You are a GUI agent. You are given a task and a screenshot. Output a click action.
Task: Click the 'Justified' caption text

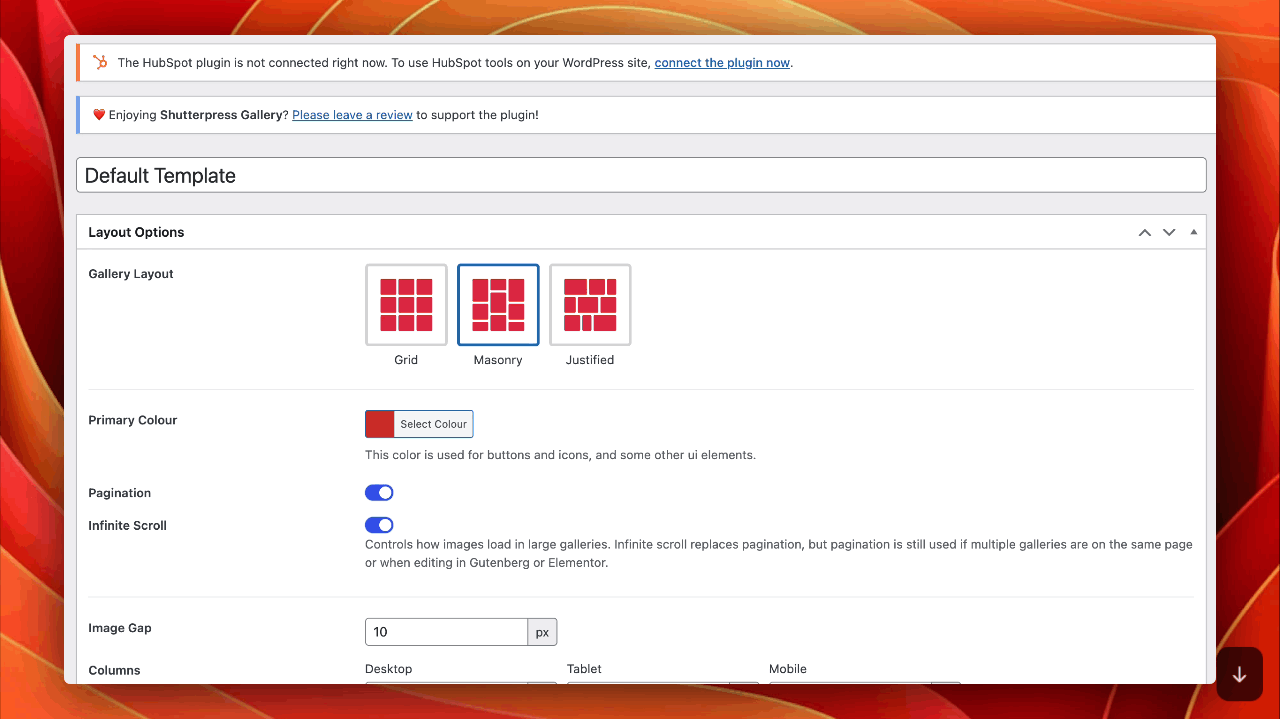[x=590, y=360]
